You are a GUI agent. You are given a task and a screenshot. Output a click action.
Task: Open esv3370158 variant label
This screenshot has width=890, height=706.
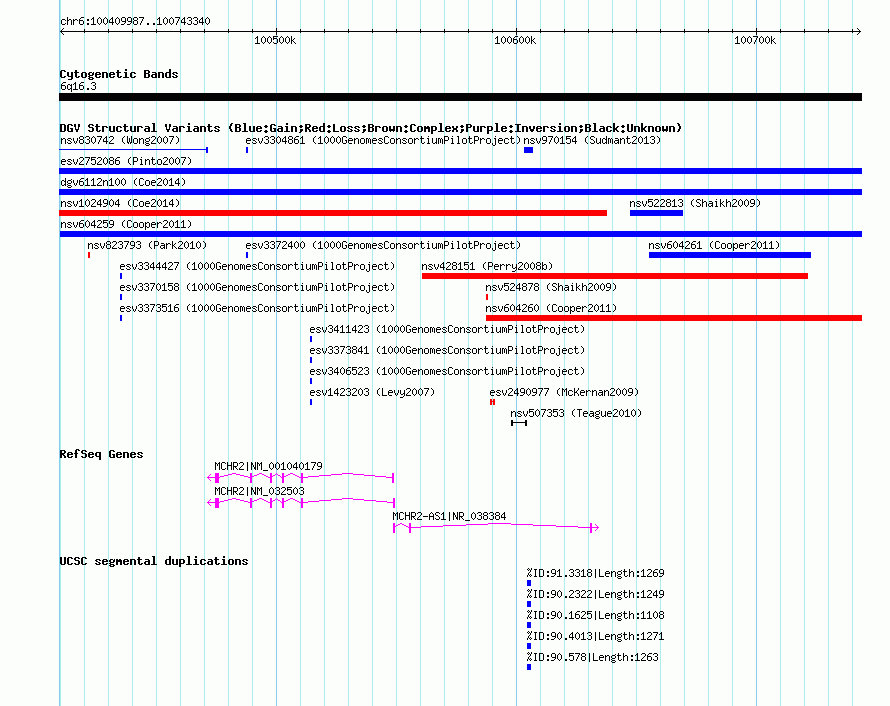(x=257, y=287)
